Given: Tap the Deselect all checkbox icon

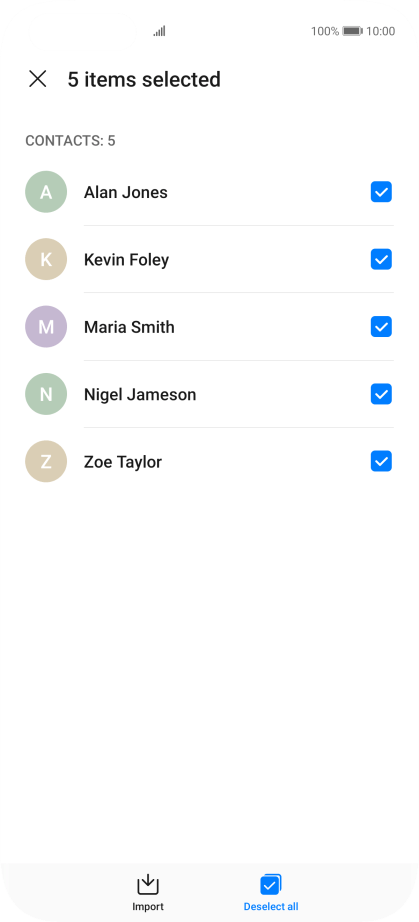Looking at the screenshot, I should point(271,884).
